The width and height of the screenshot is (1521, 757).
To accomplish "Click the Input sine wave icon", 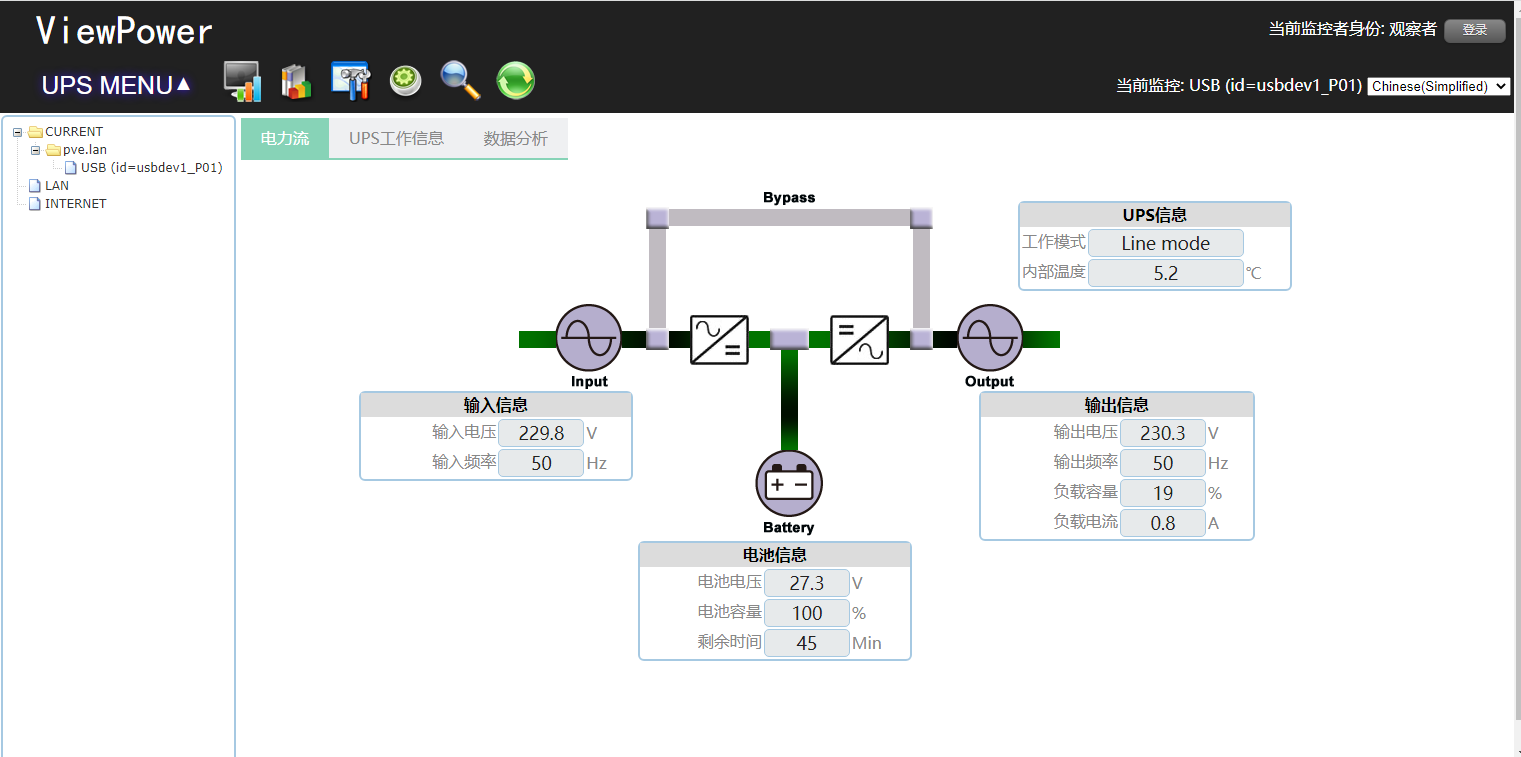I will [x=589, y=338].
